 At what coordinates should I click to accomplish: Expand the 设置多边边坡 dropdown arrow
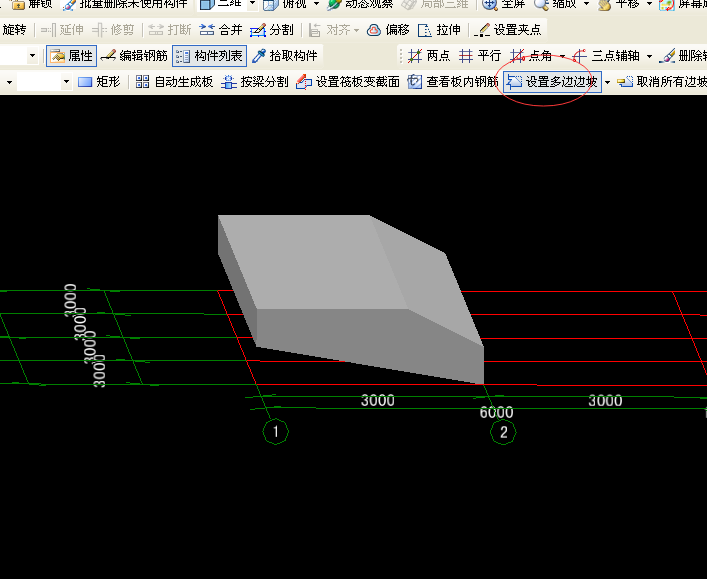tap(607, 82)
